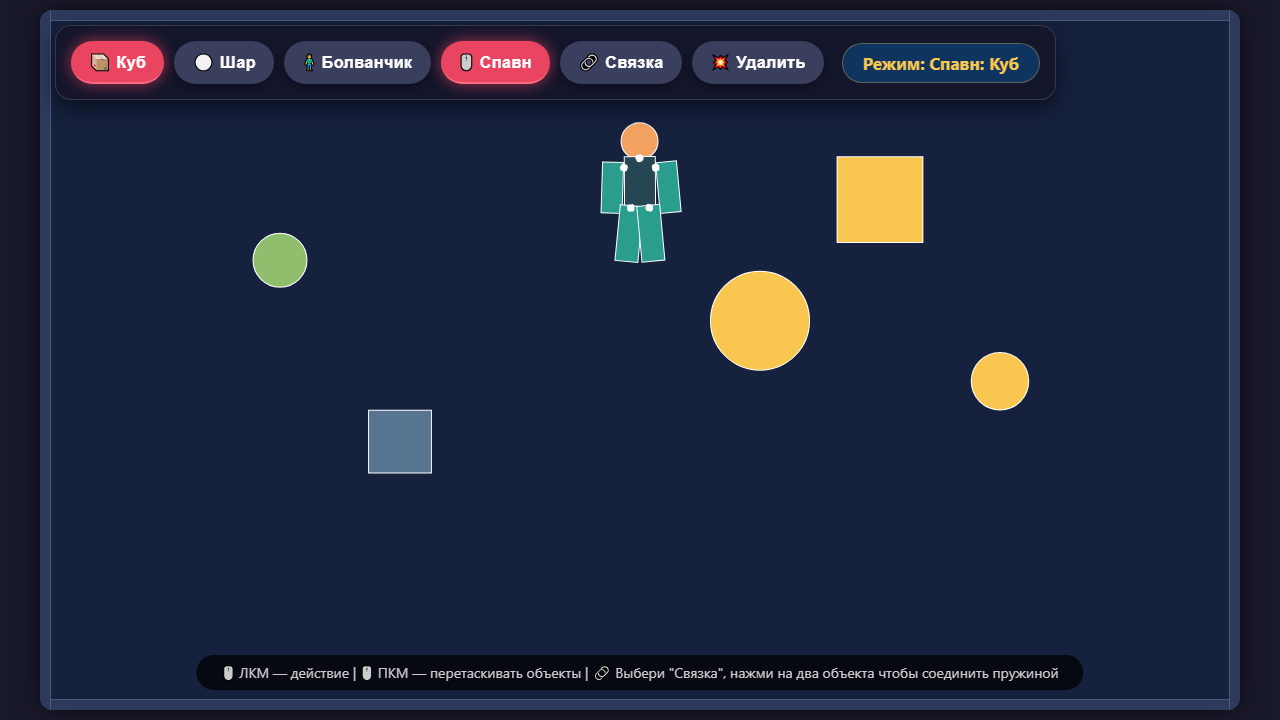
Task: Click the green ball on the canvas
Action: click(x=280, y=260)
